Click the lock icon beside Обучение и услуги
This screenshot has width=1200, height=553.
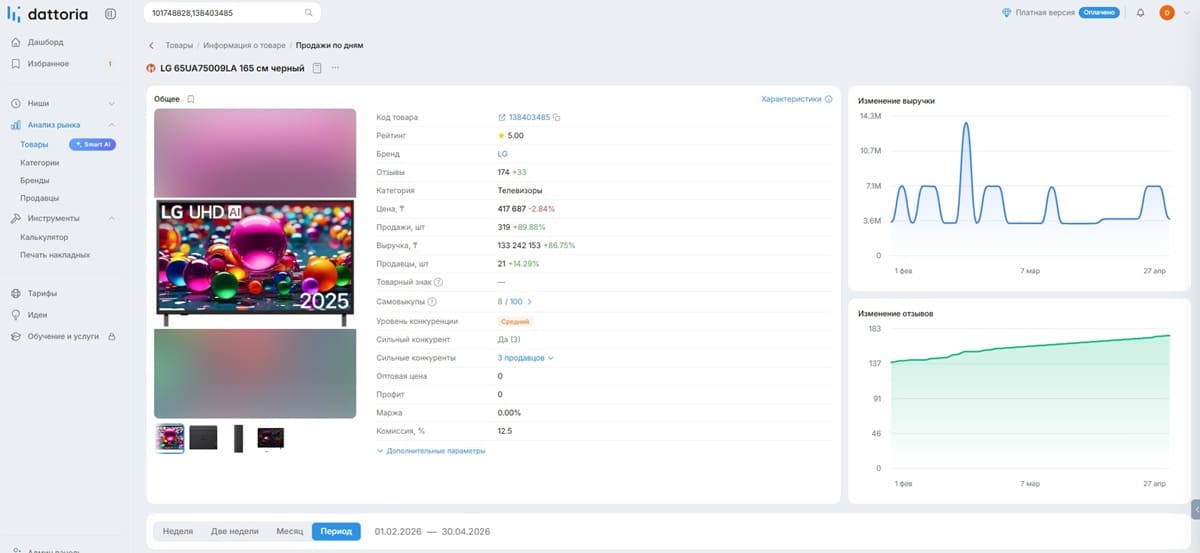tap(111, 337)
